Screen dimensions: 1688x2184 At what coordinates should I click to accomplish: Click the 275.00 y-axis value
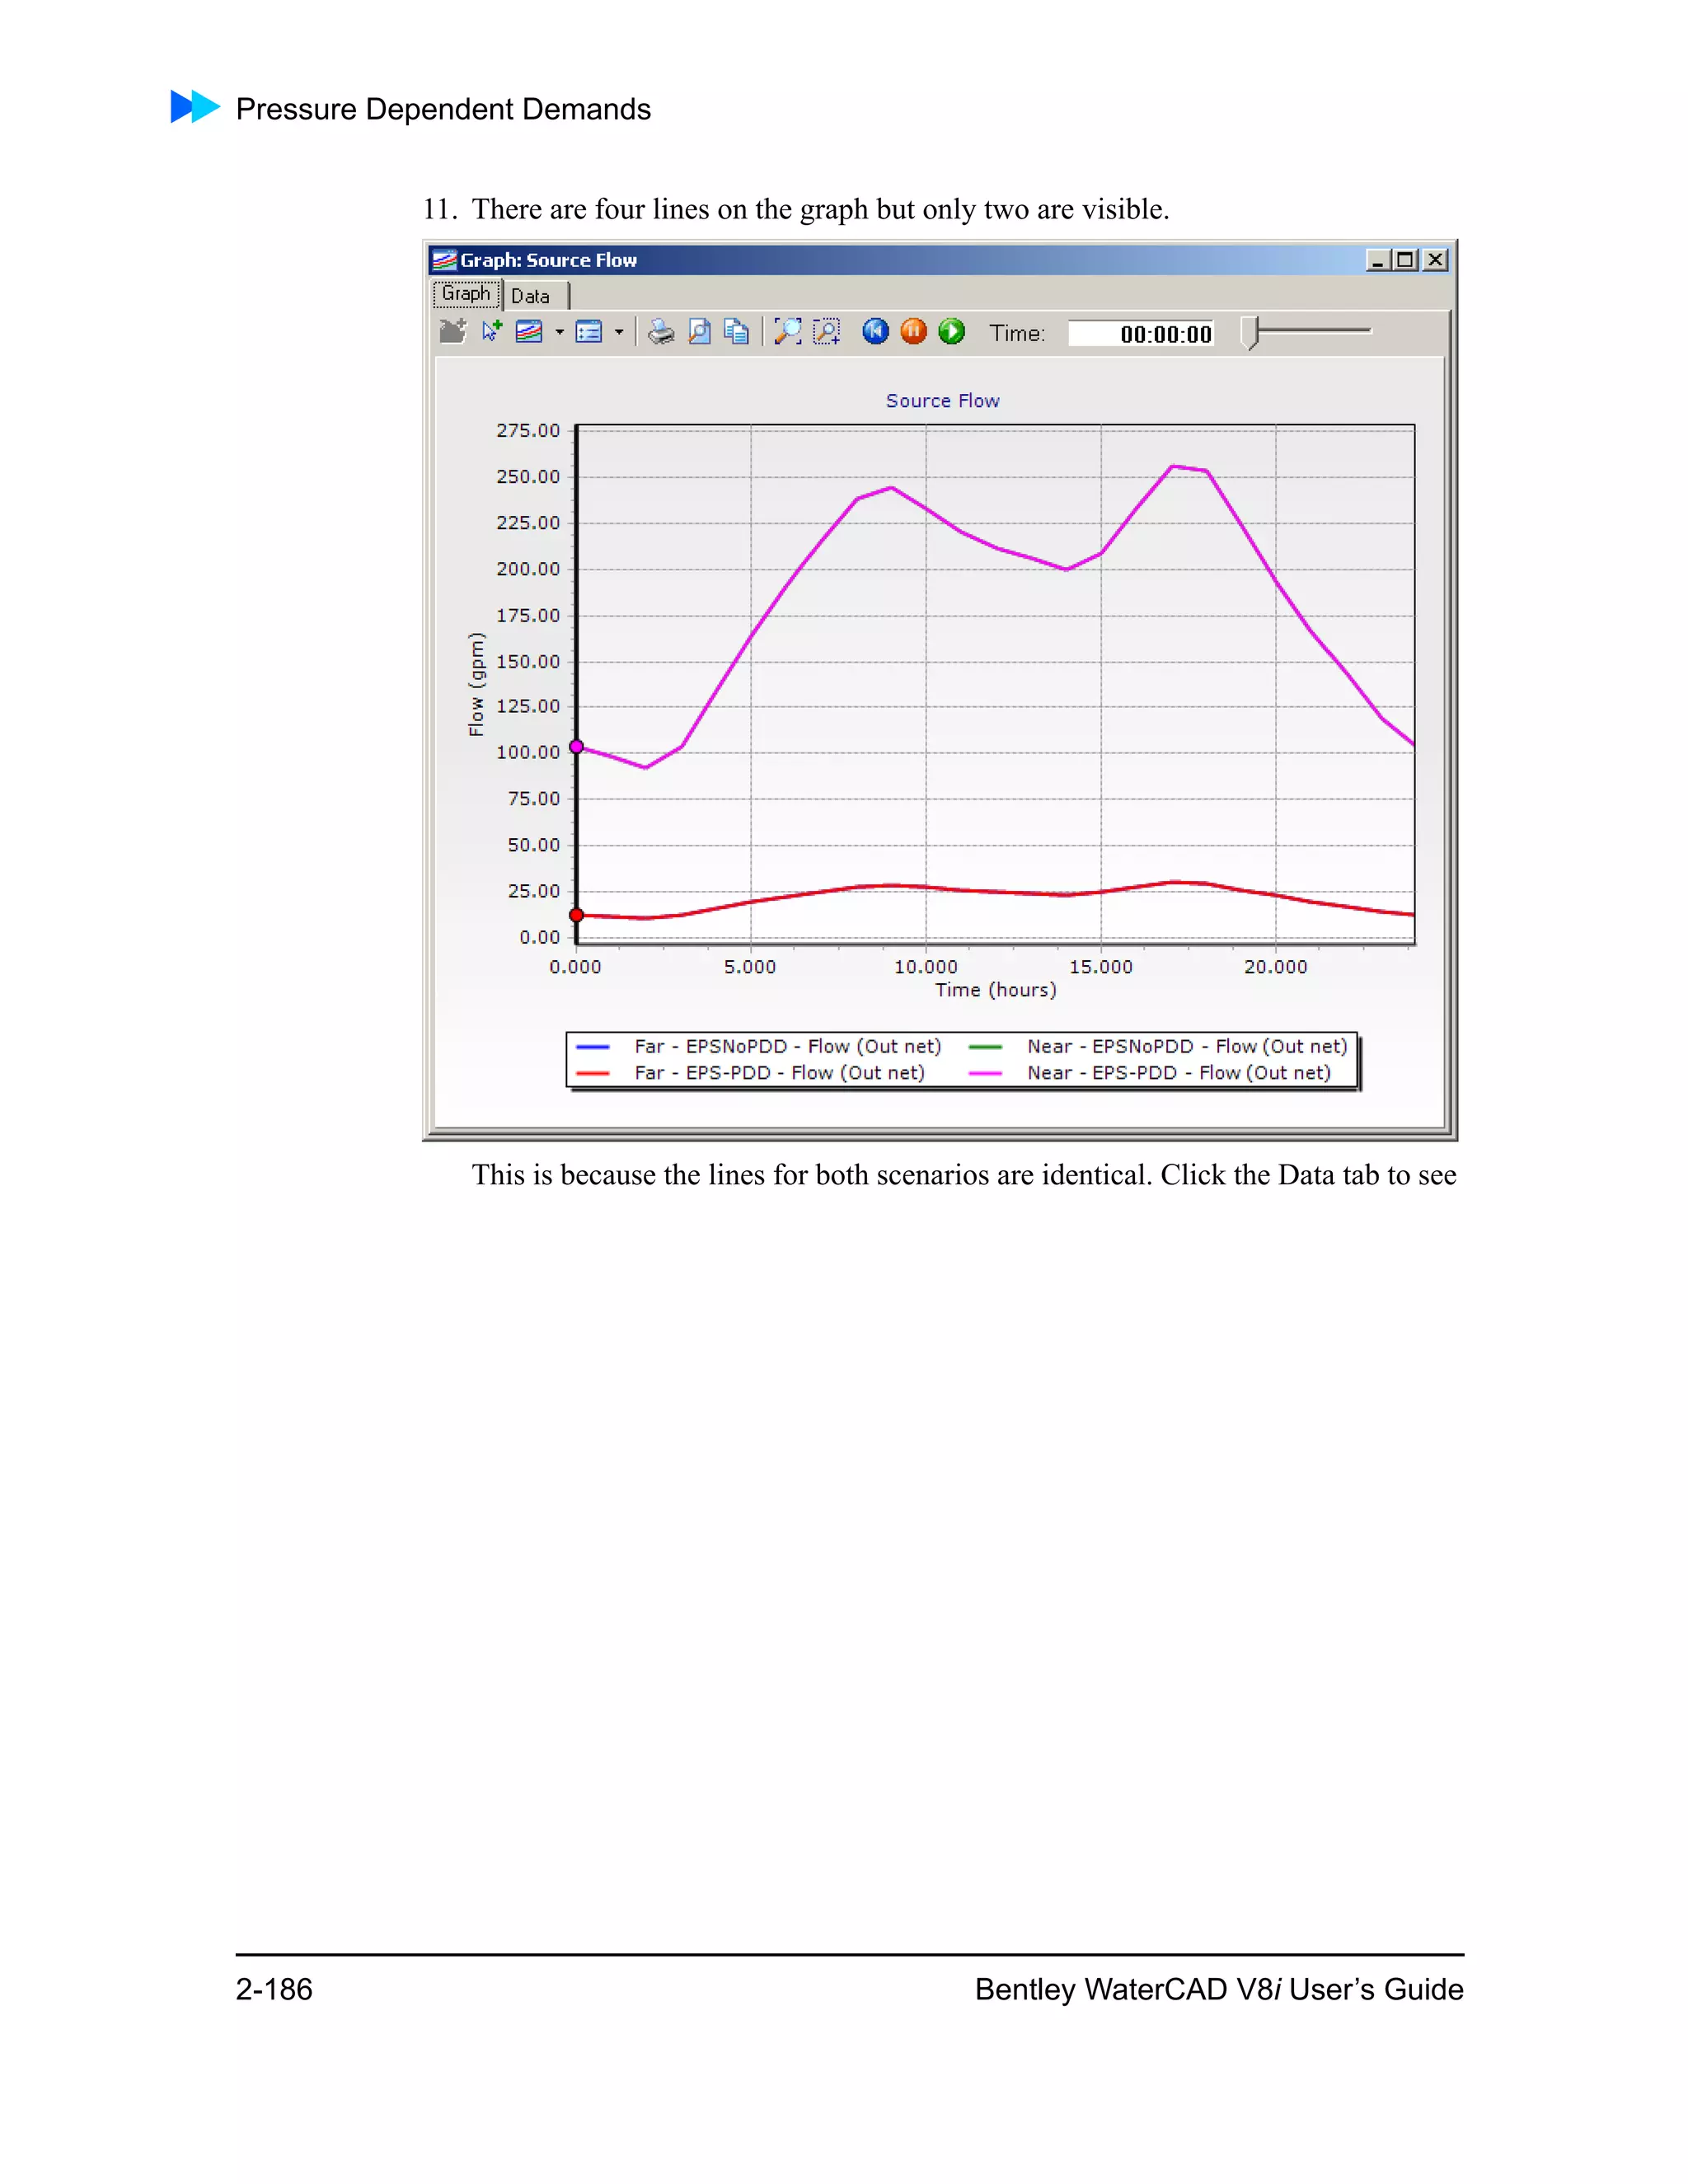[x=528, y=431]
